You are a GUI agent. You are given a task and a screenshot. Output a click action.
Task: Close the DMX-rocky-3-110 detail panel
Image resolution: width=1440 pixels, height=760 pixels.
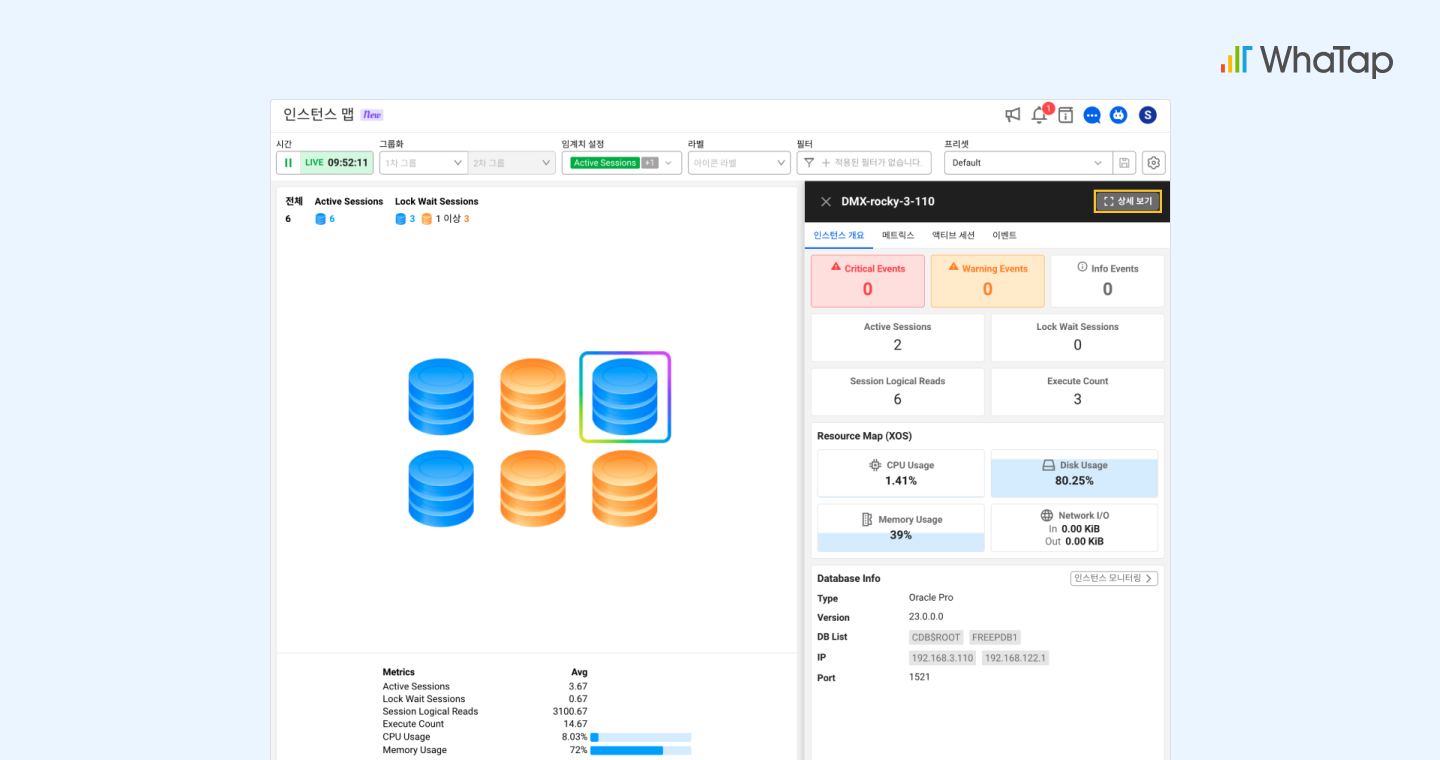[826, 202]
